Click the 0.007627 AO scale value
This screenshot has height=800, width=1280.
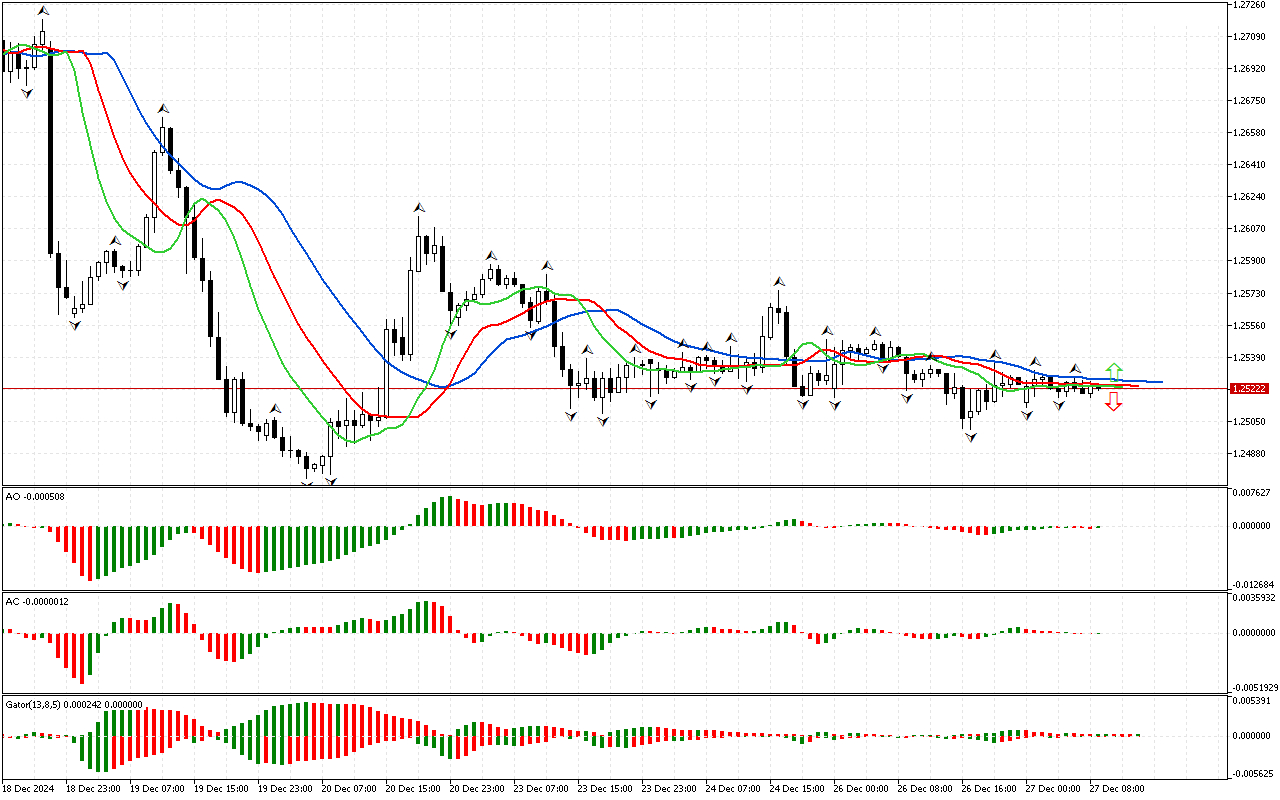[x=1252, y=492]
